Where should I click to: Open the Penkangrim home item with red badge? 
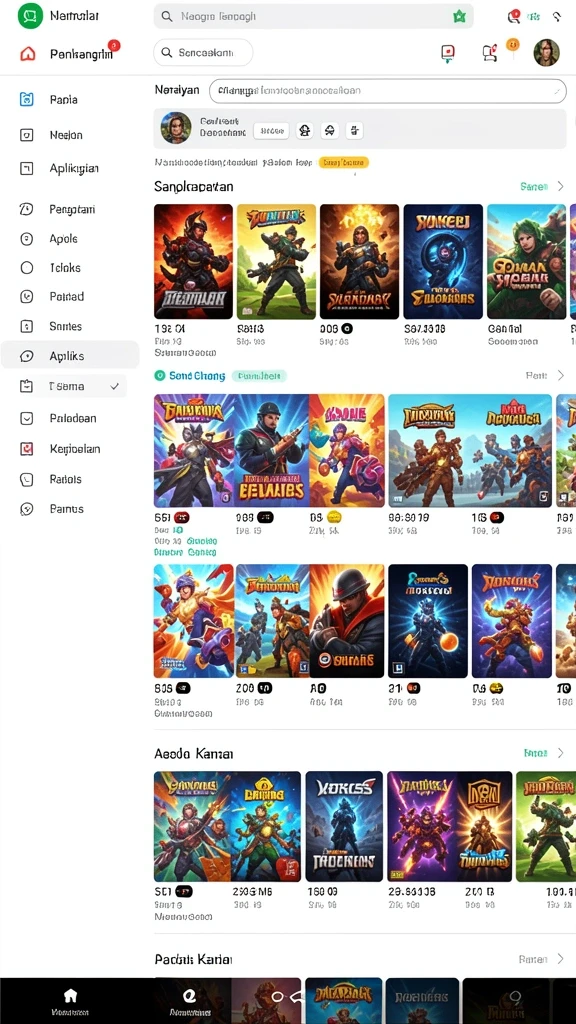[69, 54]
